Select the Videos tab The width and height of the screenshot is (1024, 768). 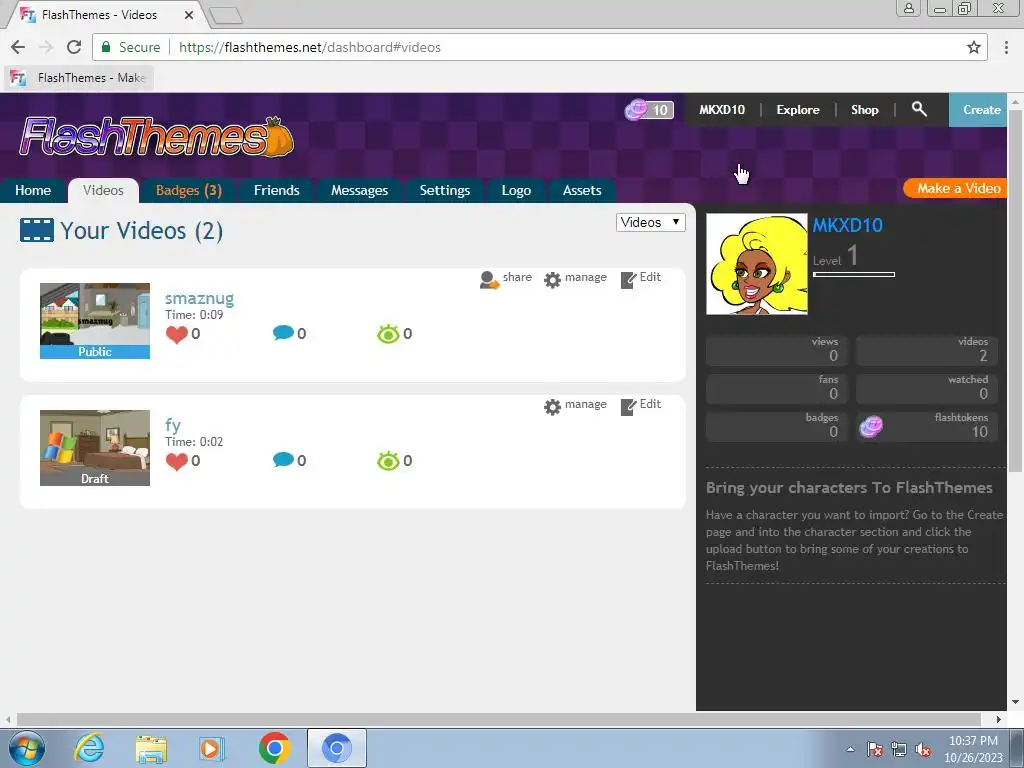coord(103,190)
